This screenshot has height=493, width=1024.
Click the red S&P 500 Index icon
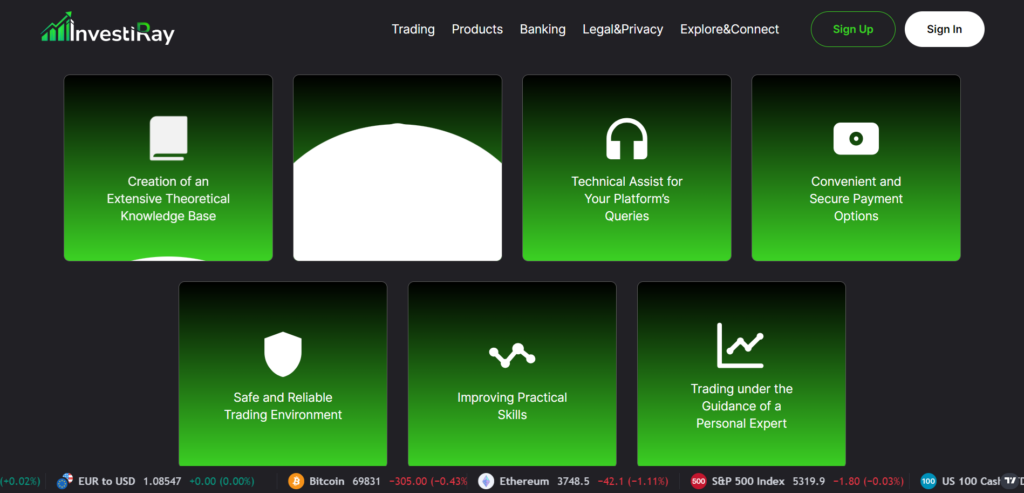(699, 481)
